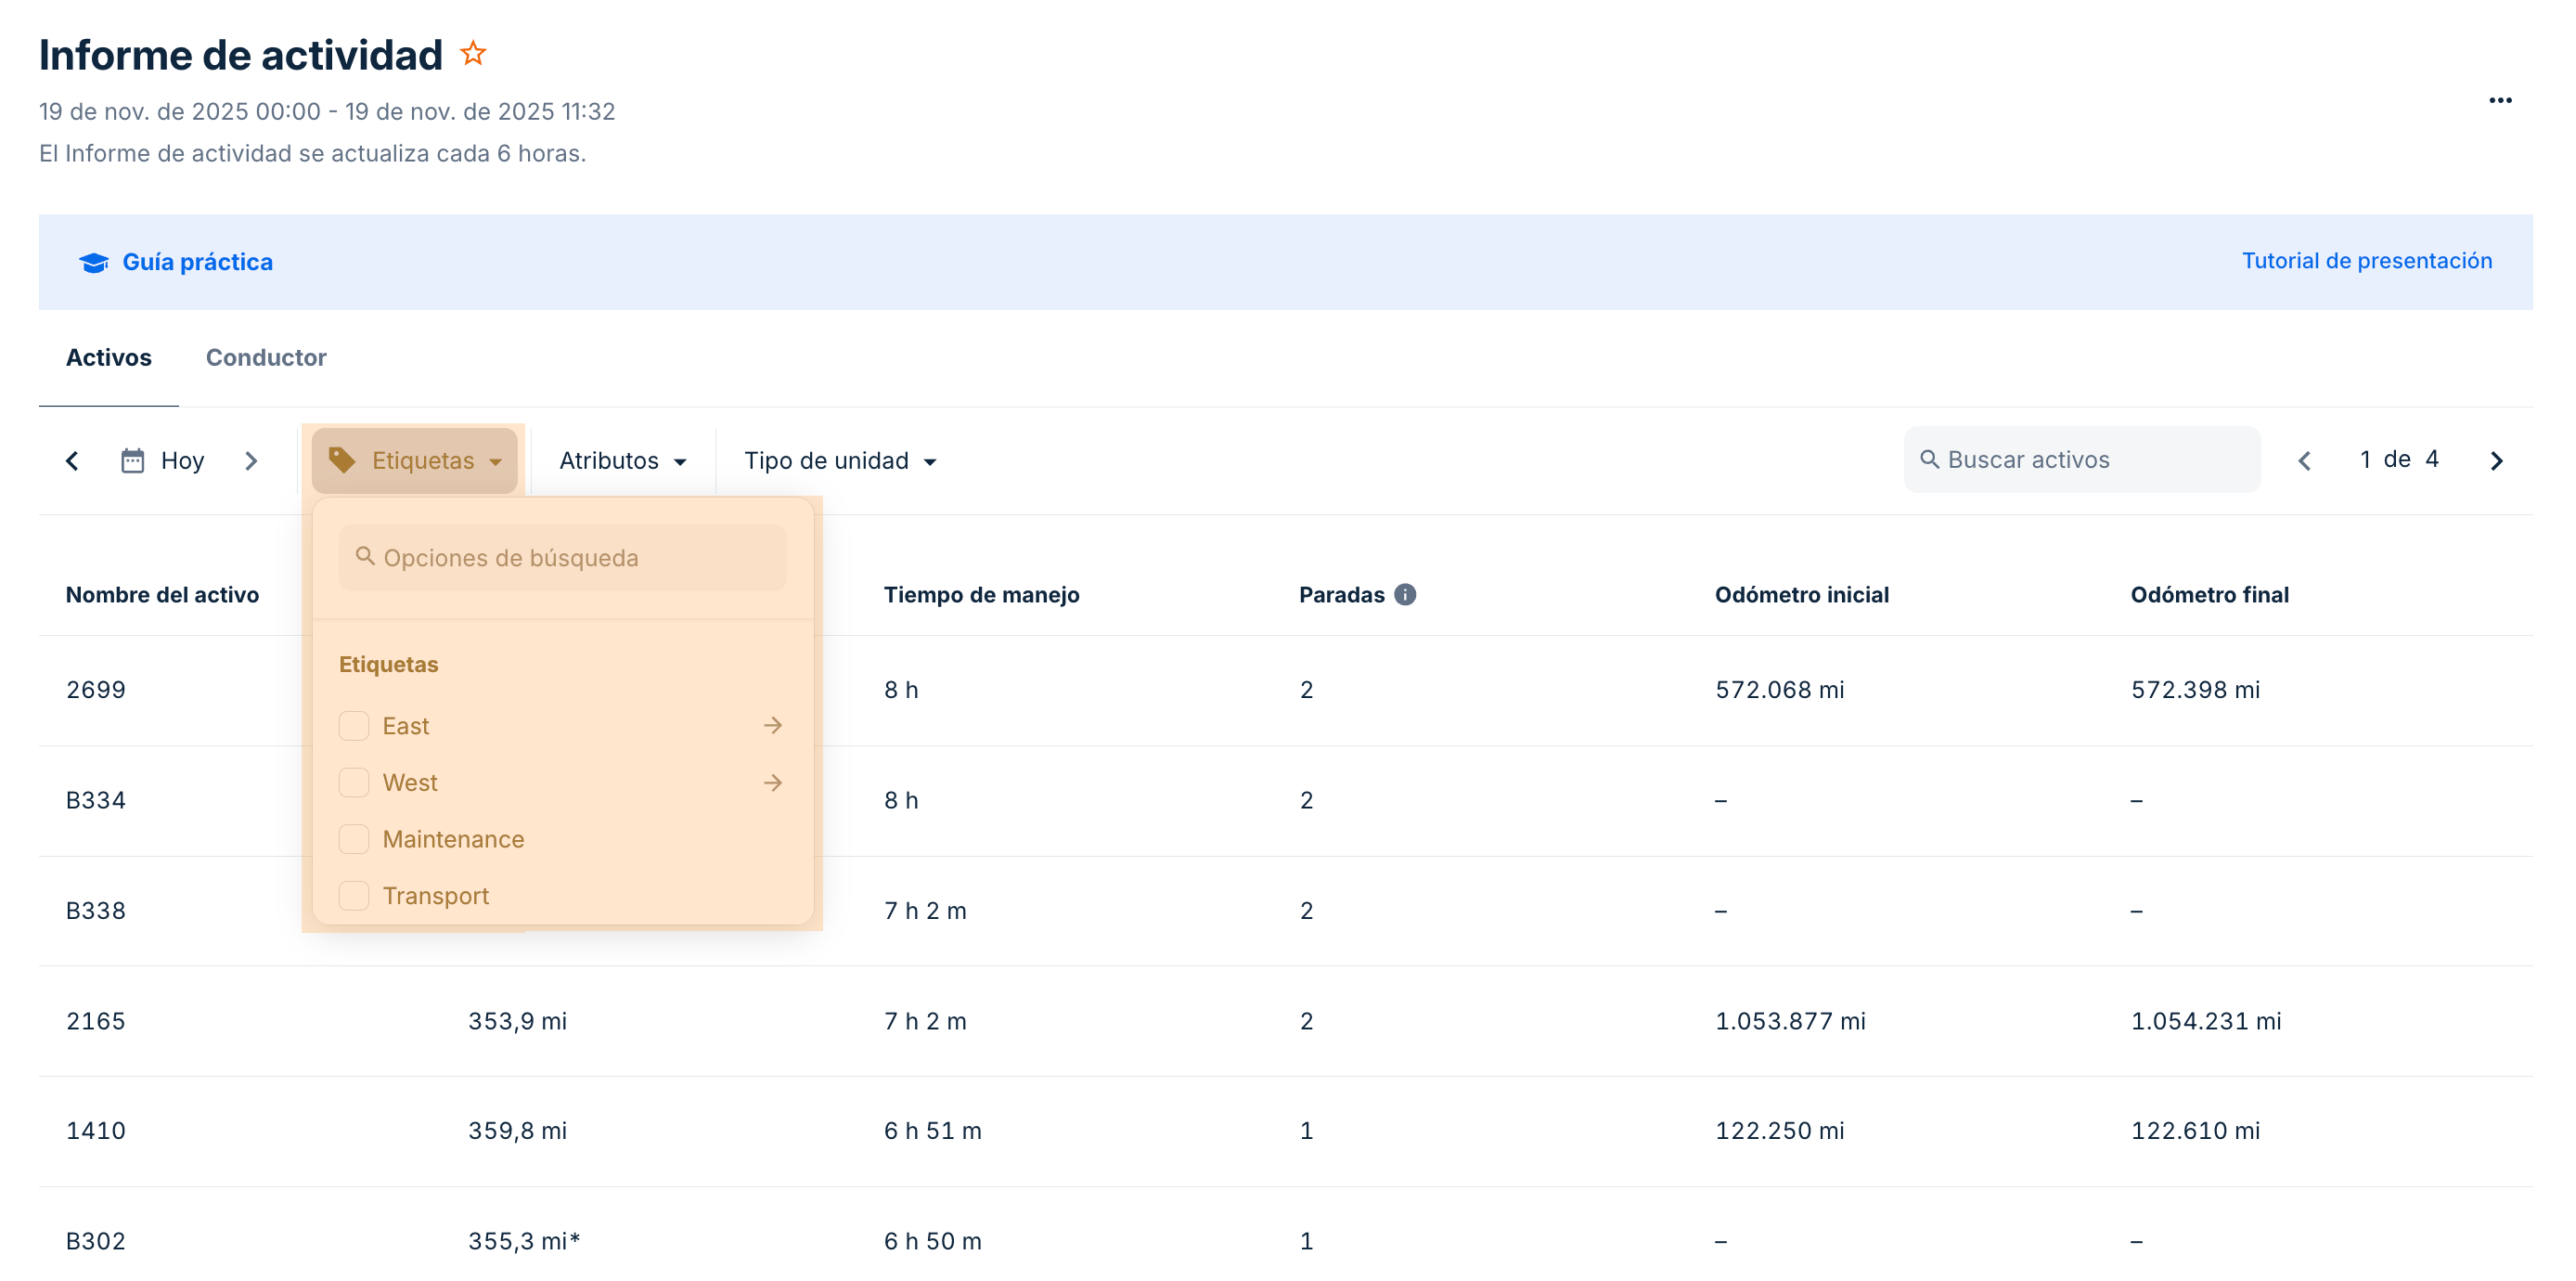Image resolution: width=2576 pixels, height=1281 pixels.
Task: Open the three-dot more options menu
Action: click(2500, 100)
